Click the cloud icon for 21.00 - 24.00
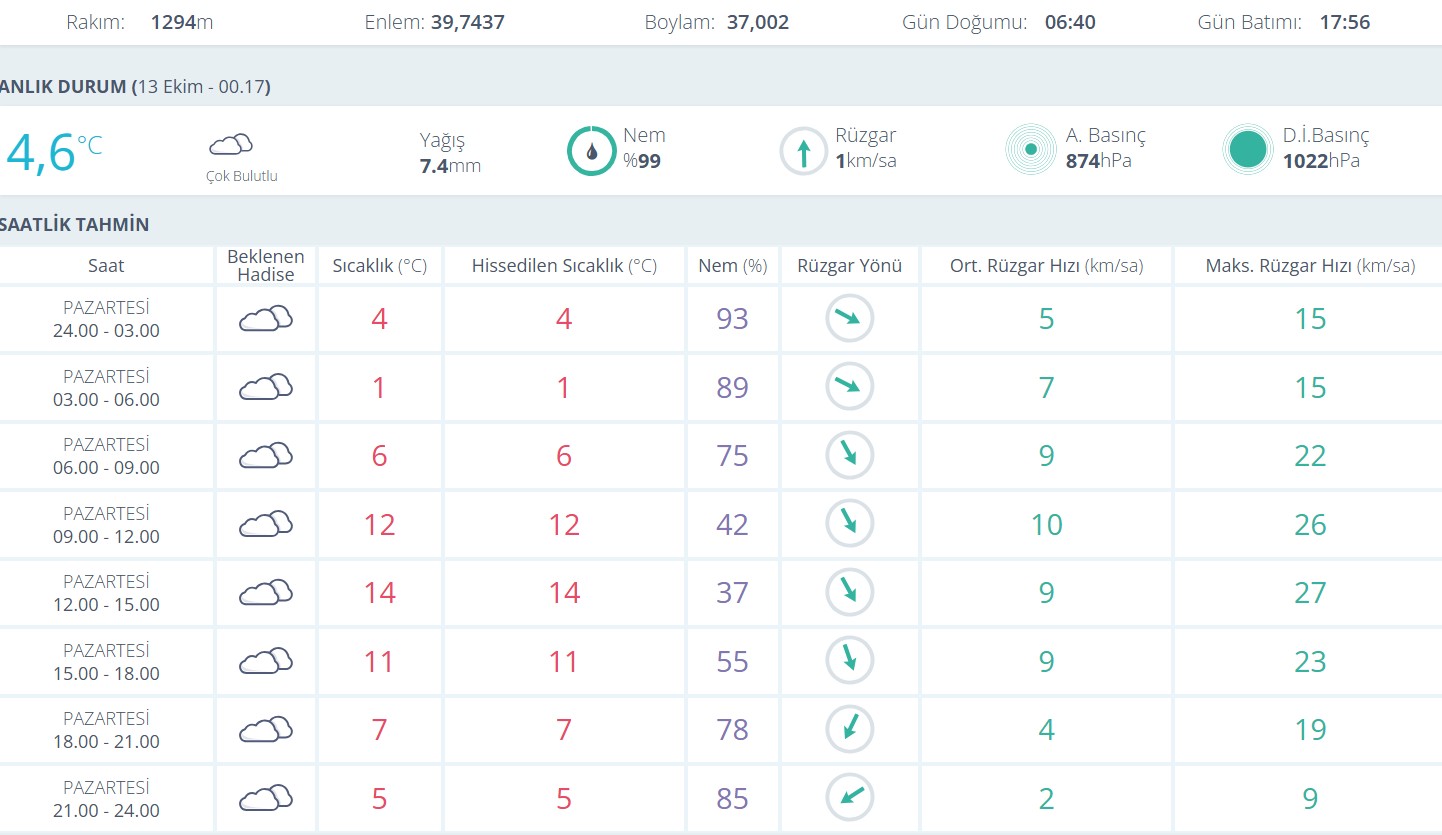 point(265,798)
